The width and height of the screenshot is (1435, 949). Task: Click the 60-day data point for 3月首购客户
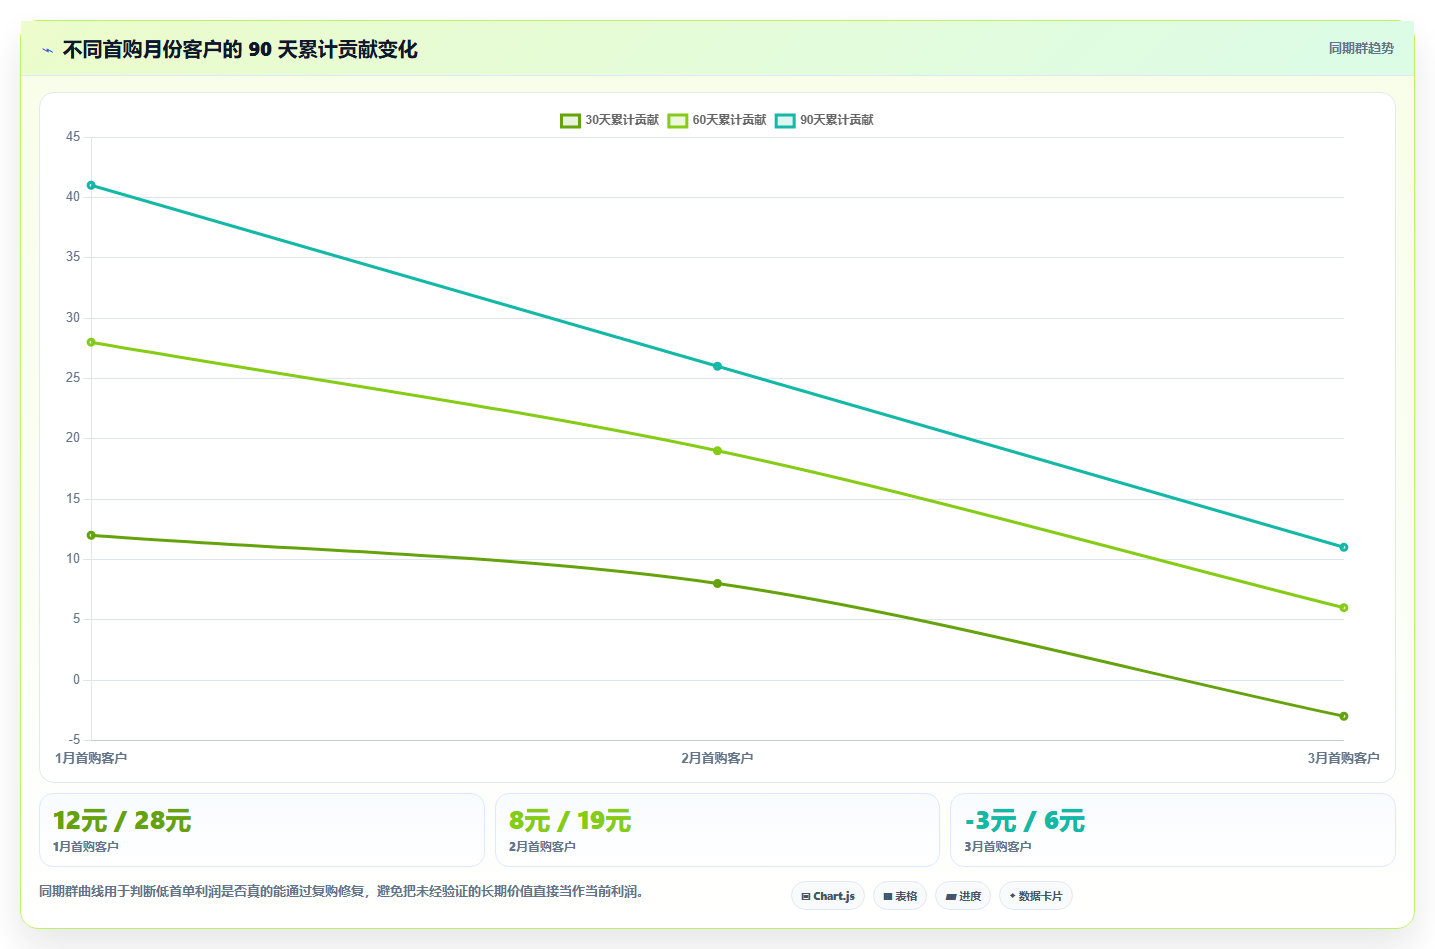(x=1343, y=607)
